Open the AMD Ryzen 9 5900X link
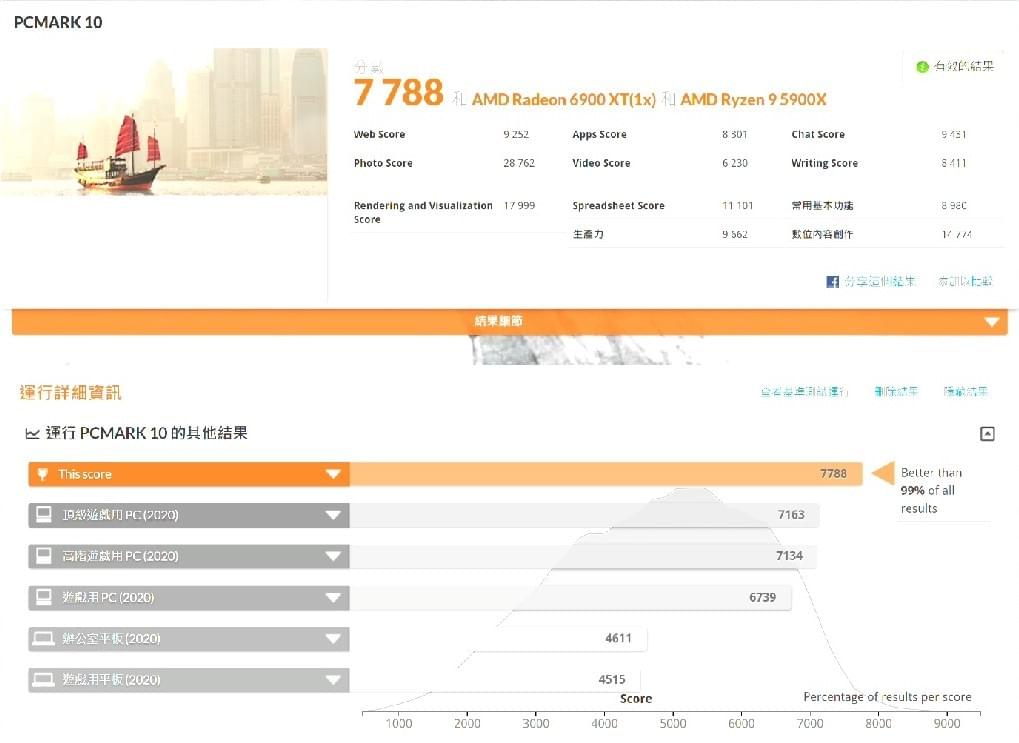This screenshot has width=1019, height=743. click(753, 99)
